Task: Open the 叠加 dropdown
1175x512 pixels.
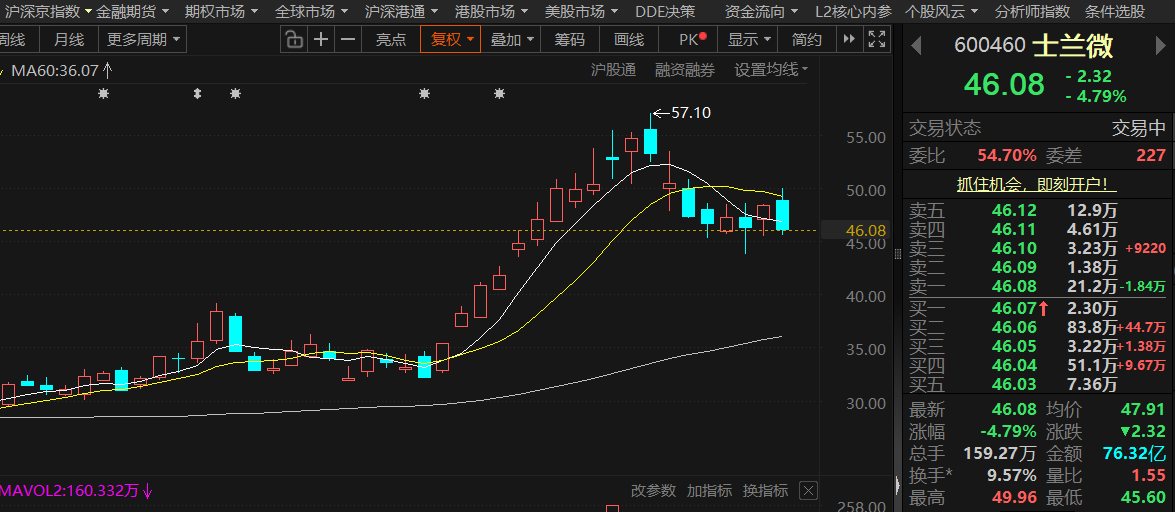Action: tap(513, 40)
